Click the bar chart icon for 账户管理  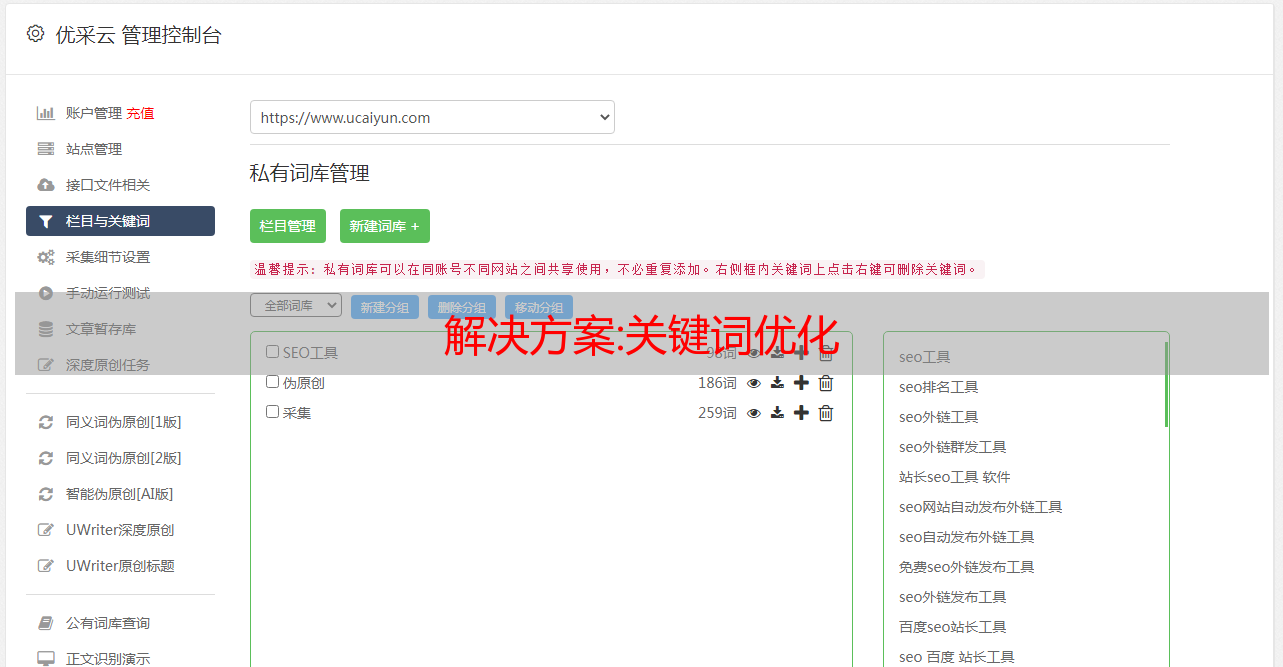(46, 113)
